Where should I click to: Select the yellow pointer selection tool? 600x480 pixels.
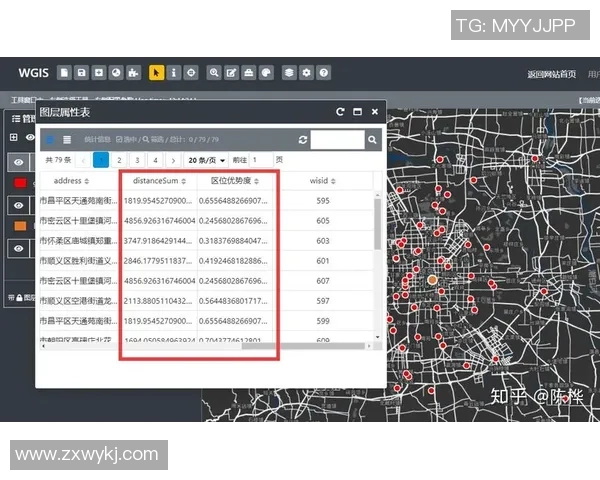point(157,73)
